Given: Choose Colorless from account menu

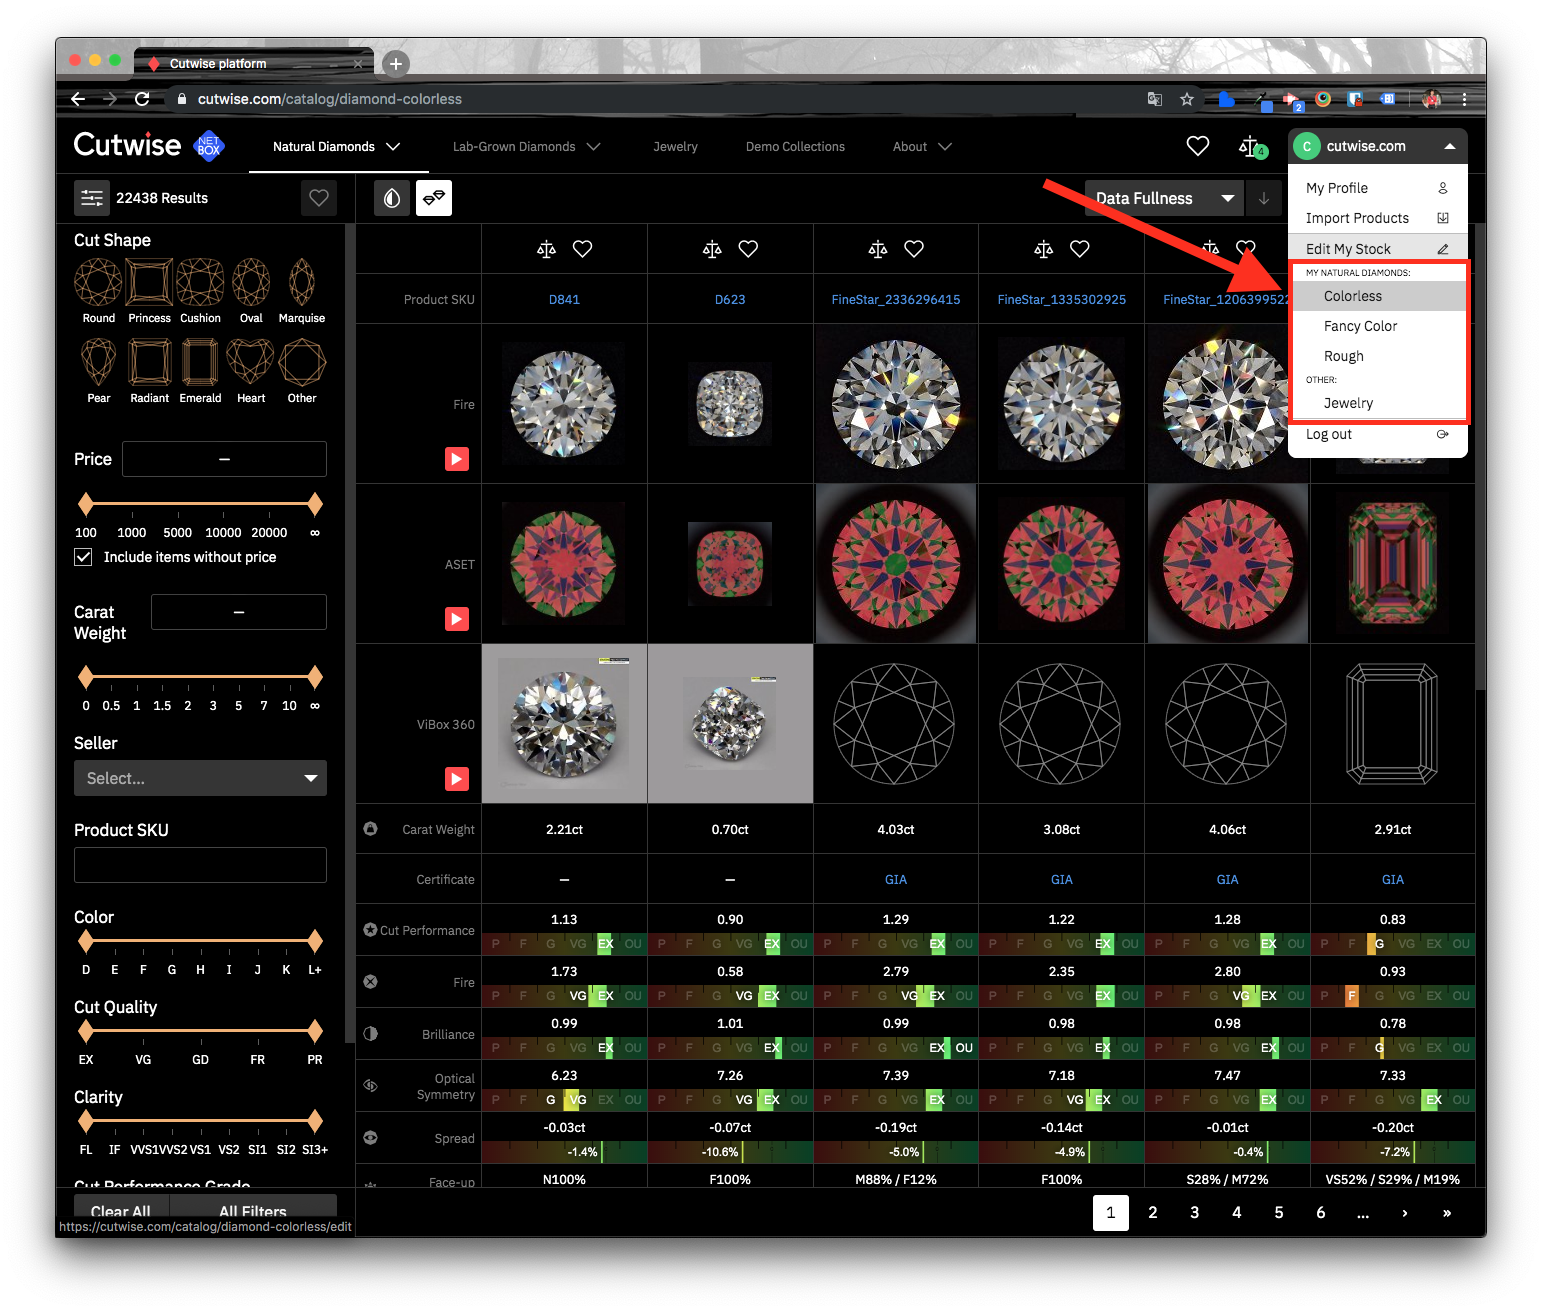Looking at the screenshot, I should 1379,296.
